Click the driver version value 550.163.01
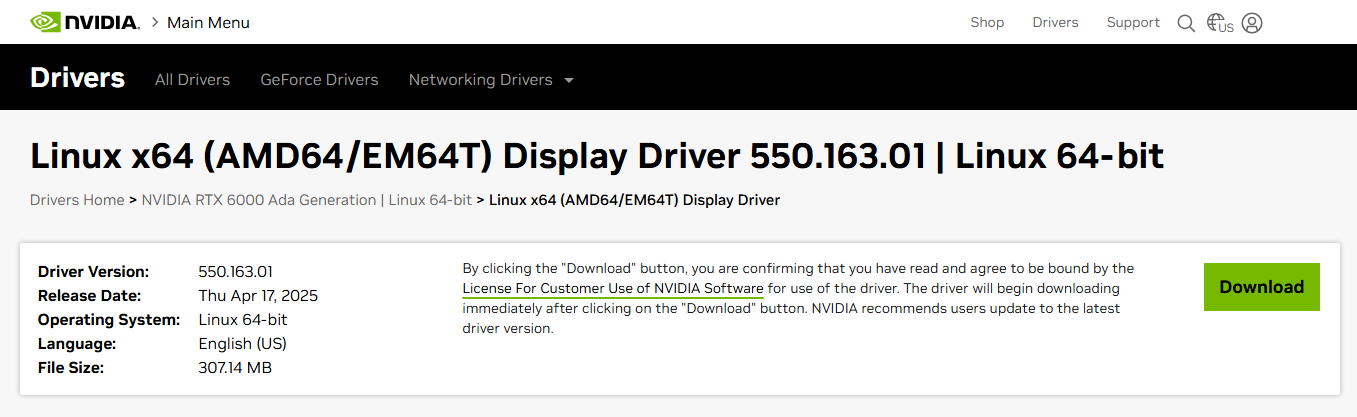Viewport: 1357px width, 417px height. [x=236, y=272]
